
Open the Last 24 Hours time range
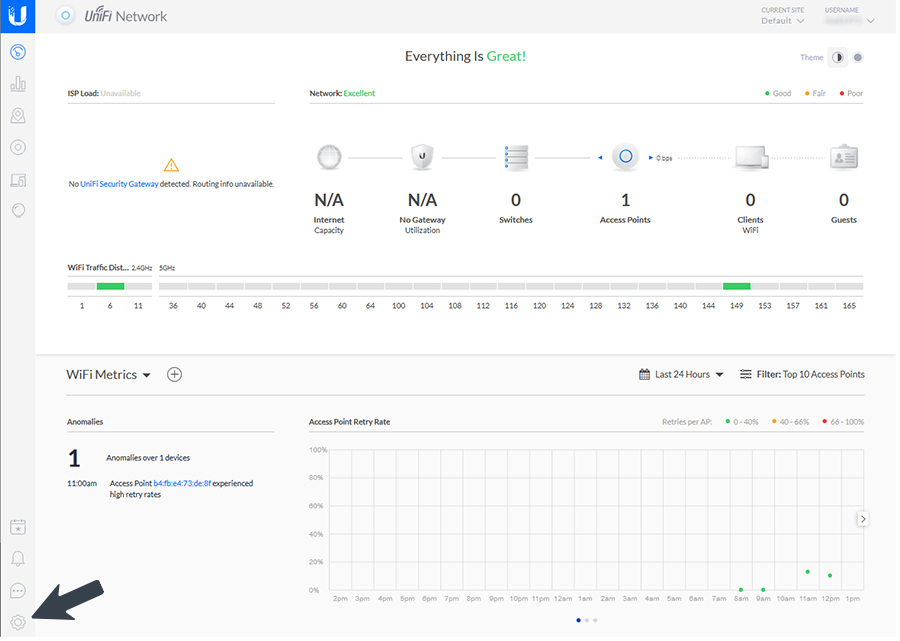click(x=681, y=375)
